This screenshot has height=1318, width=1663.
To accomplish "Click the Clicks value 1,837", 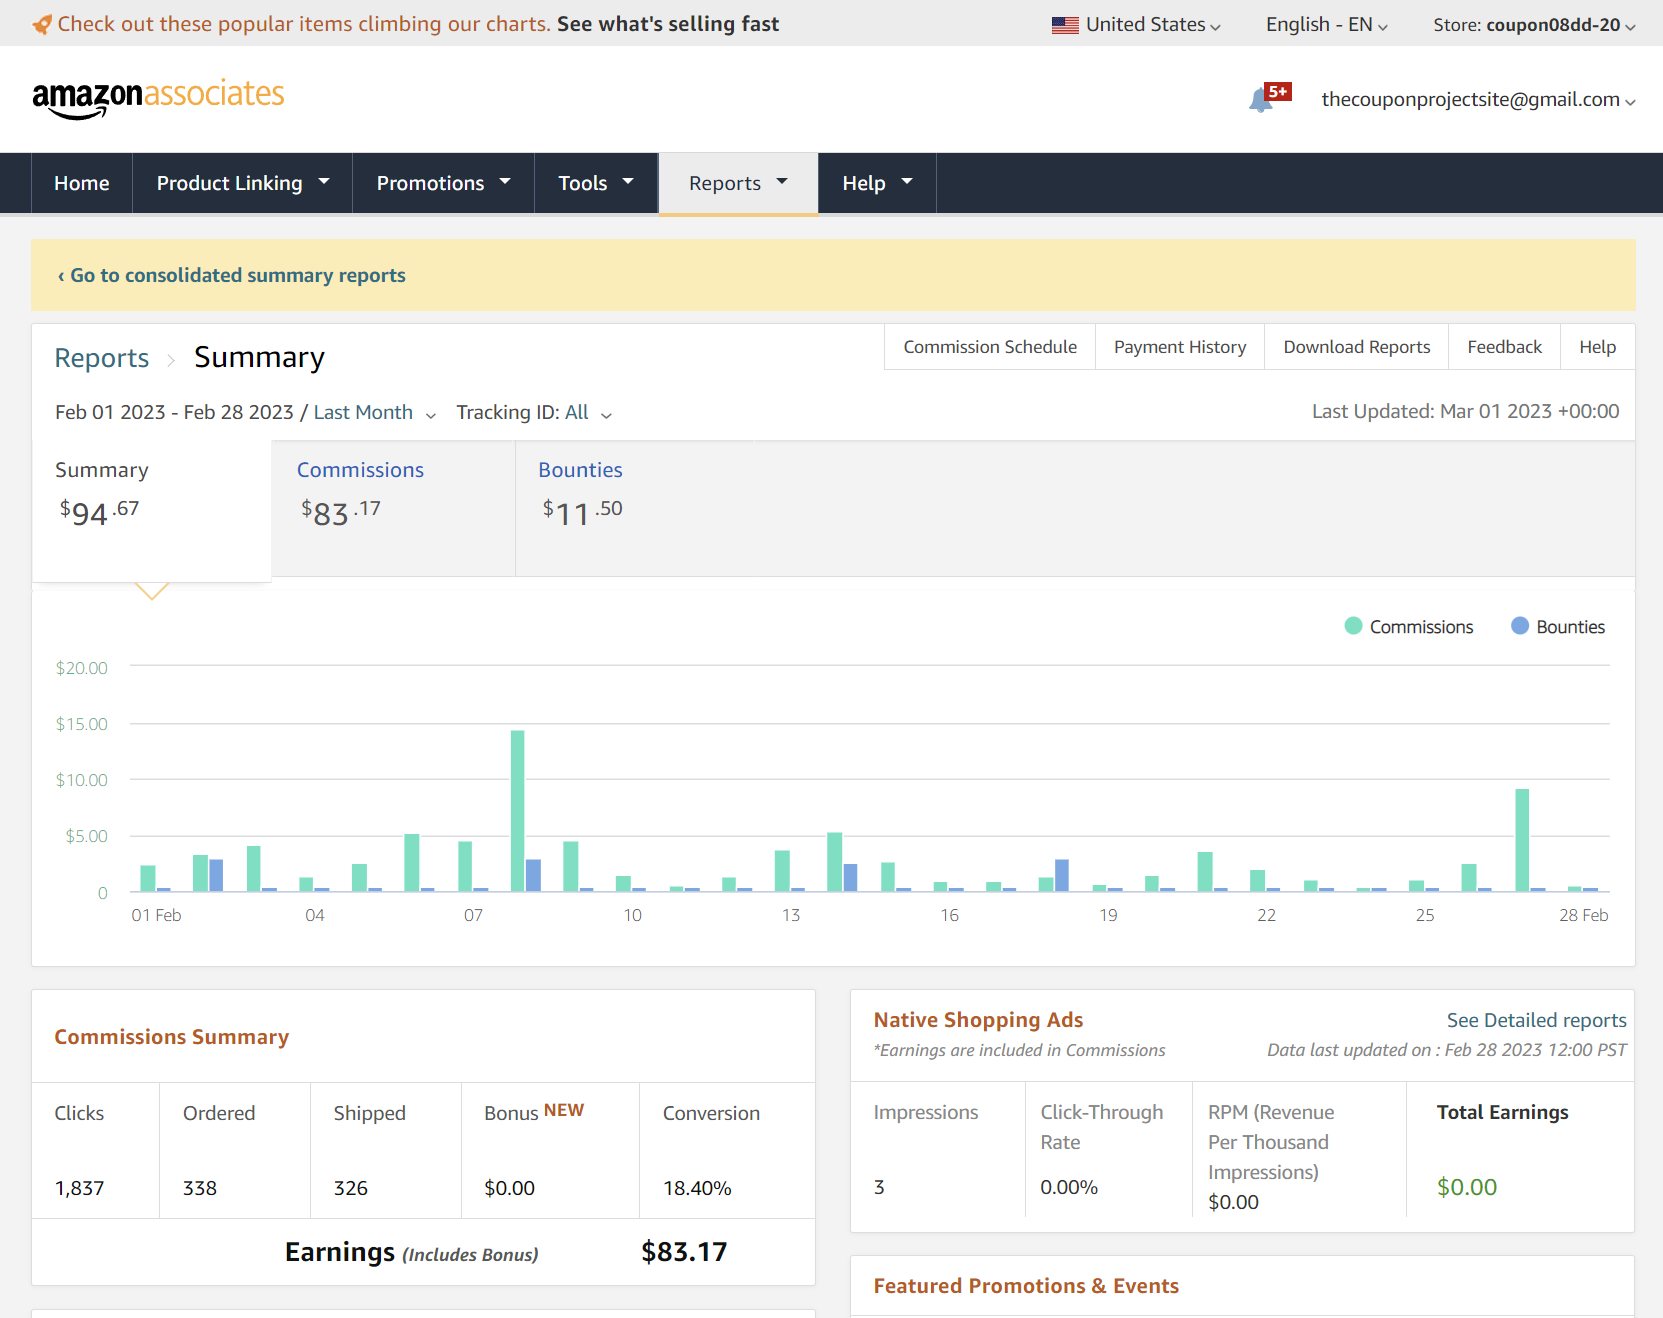I will (79, 1188).
